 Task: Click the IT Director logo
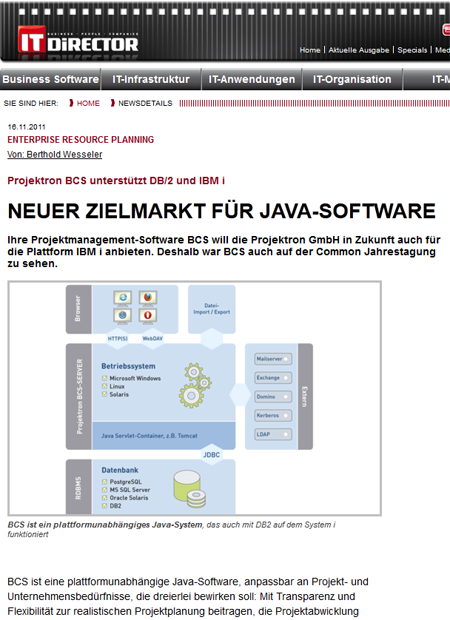pos(78,40)
